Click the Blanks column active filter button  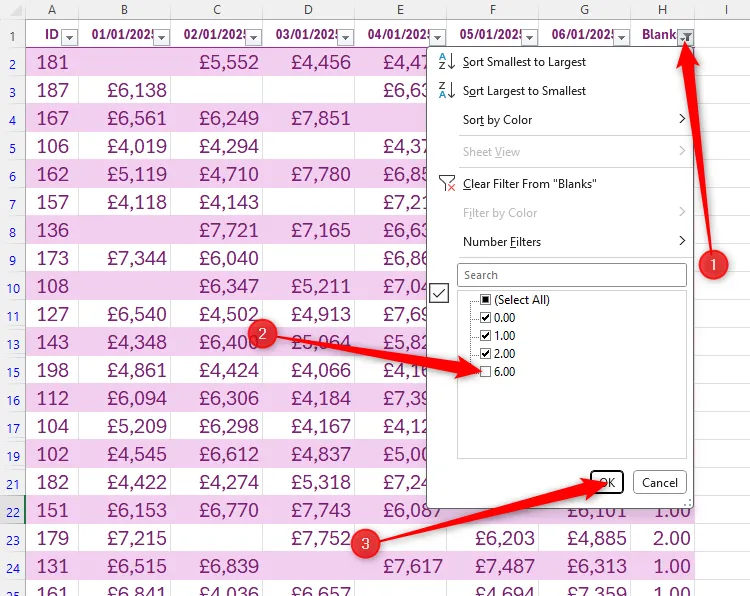(686, 37)
